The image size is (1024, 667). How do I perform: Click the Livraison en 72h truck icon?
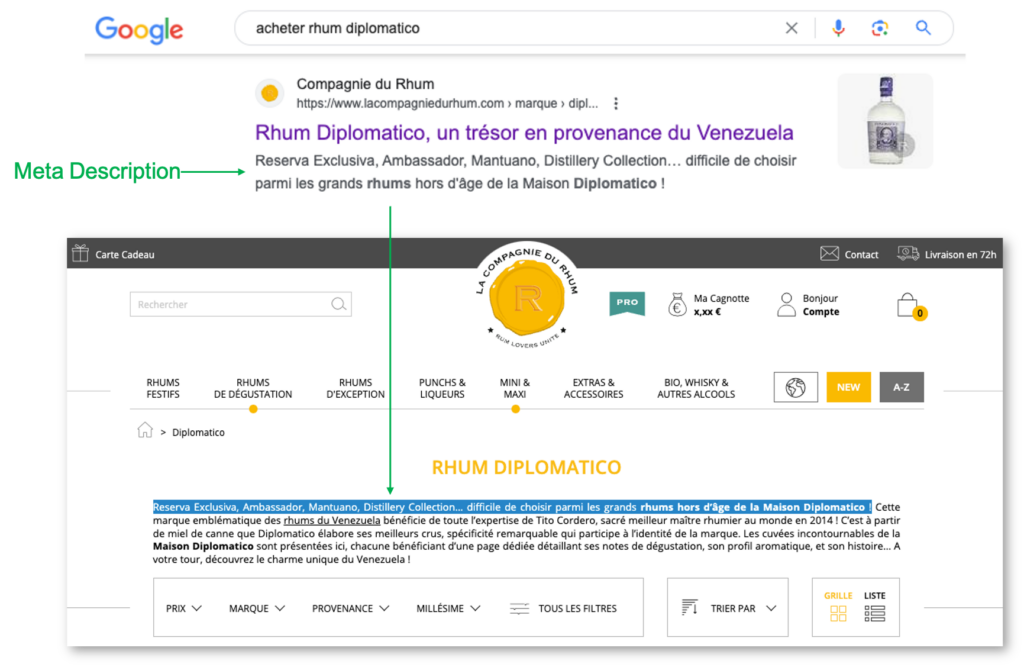pos(908,253)
